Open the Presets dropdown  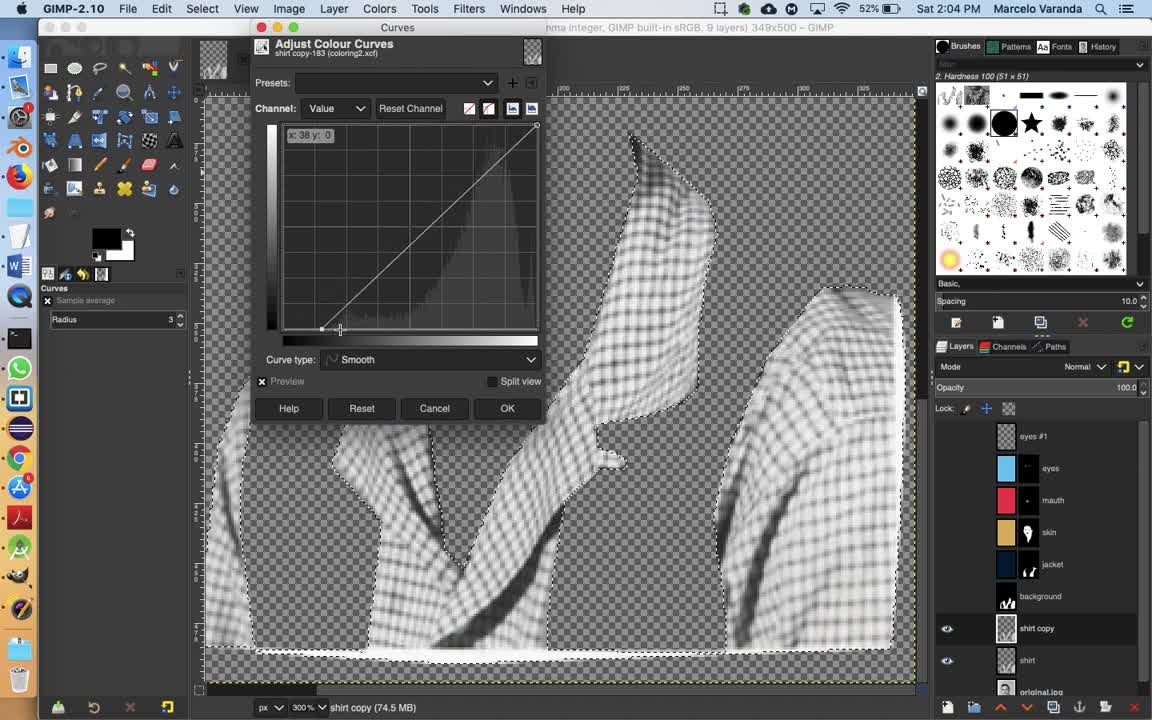396,83
